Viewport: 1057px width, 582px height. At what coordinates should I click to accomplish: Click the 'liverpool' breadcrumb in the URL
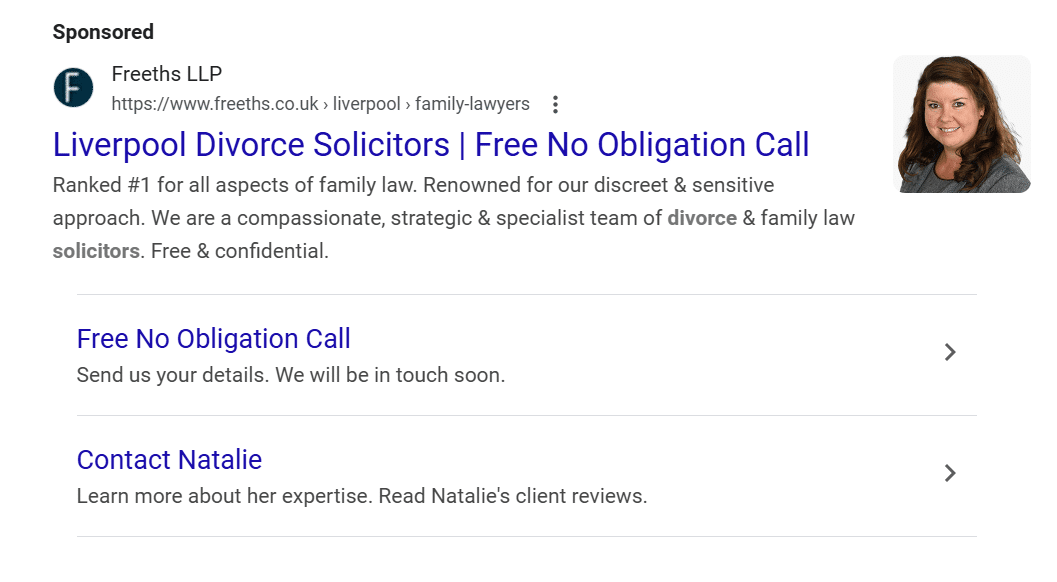366,104
